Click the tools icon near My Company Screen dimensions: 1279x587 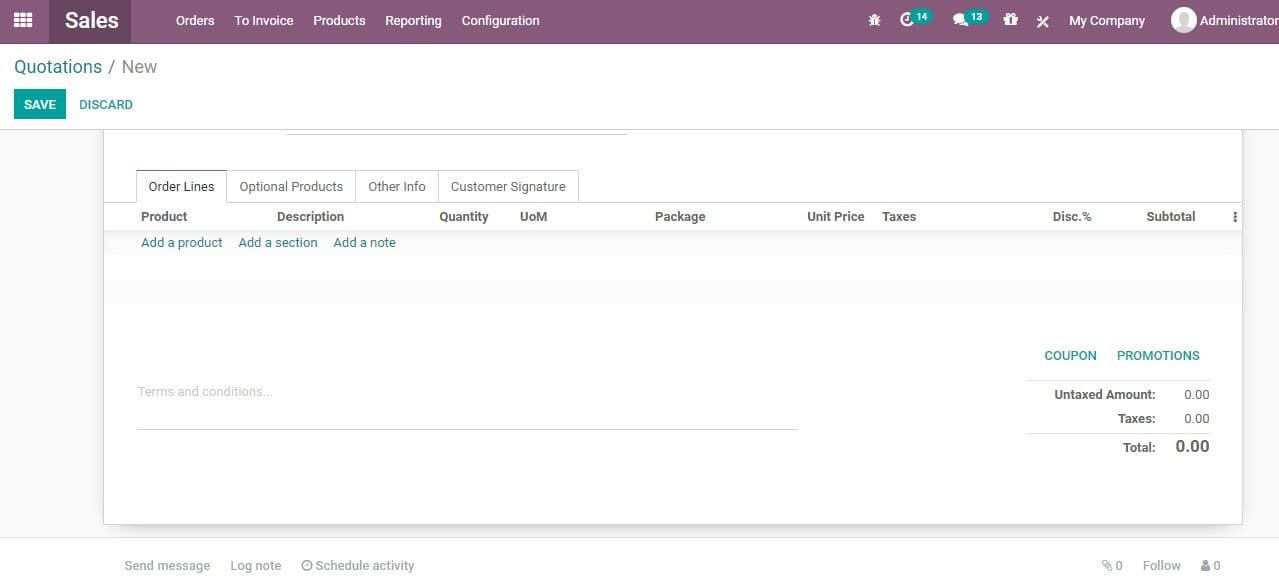(x=1042, y=21)
